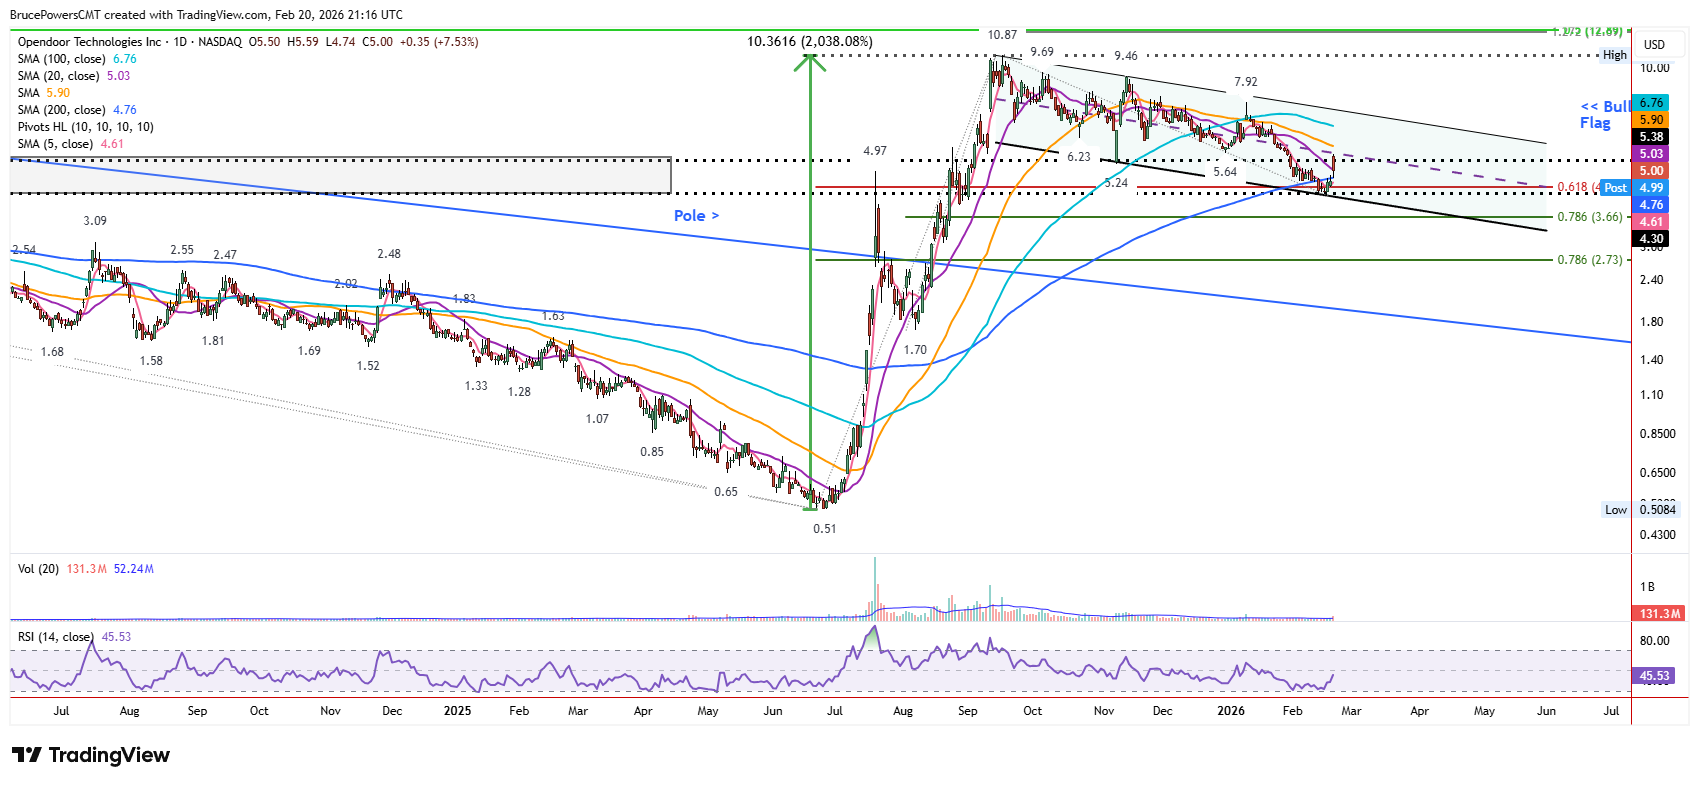Click the SMA (200, close) legend entry
This screenshot has height=785, width=1699.
coord(77,110)
